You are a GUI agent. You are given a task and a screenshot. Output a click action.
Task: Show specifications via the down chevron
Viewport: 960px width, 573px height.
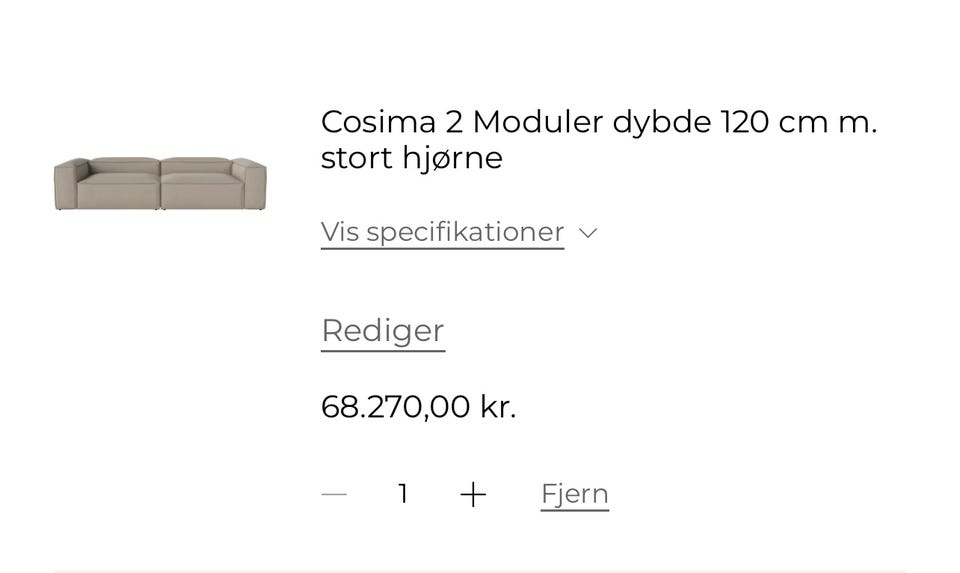(588, 233)
